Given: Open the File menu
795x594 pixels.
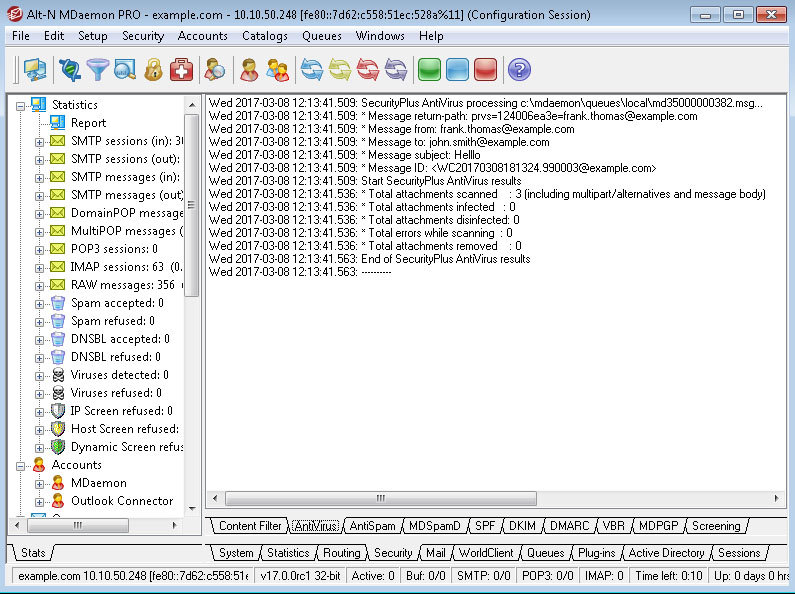Looking at the screenshot, I should pos(21,36).
